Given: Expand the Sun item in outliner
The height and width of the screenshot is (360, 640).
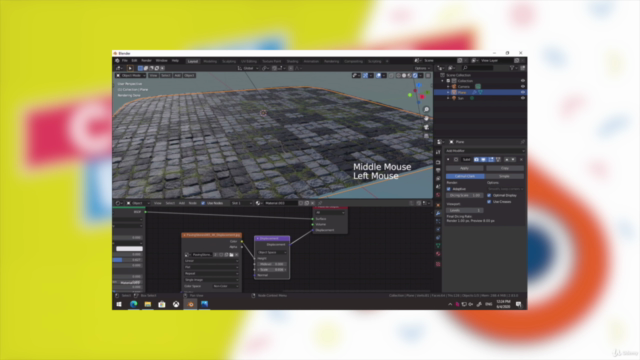Looking at the screenshot, I should point(448,98).
